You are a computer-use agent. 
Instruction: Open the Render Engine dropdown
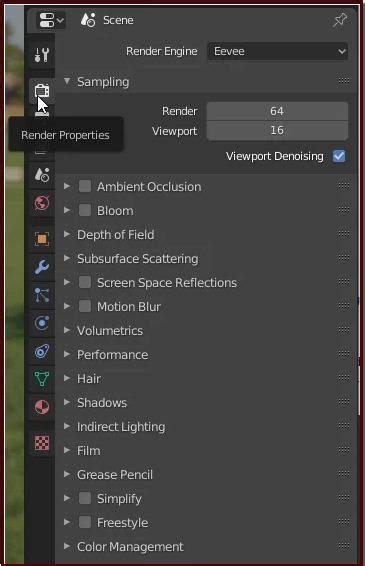(x=277, y=51)
